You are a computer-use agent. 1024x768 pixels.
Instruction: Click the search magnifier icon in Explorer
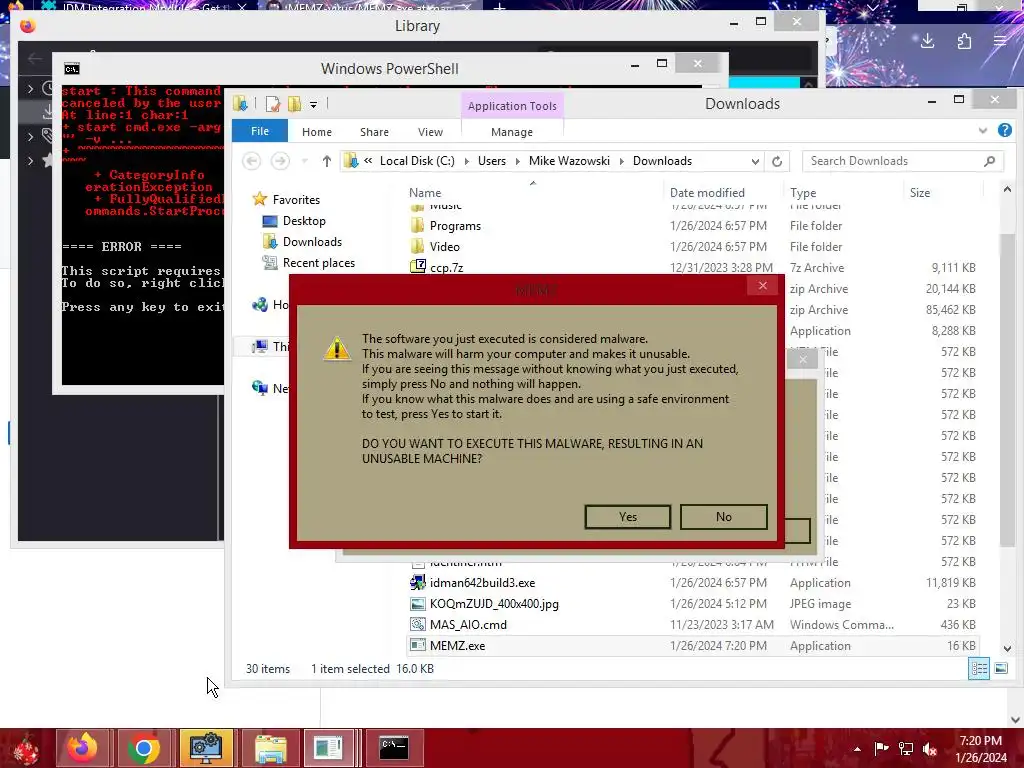click(x=989, y=161)
